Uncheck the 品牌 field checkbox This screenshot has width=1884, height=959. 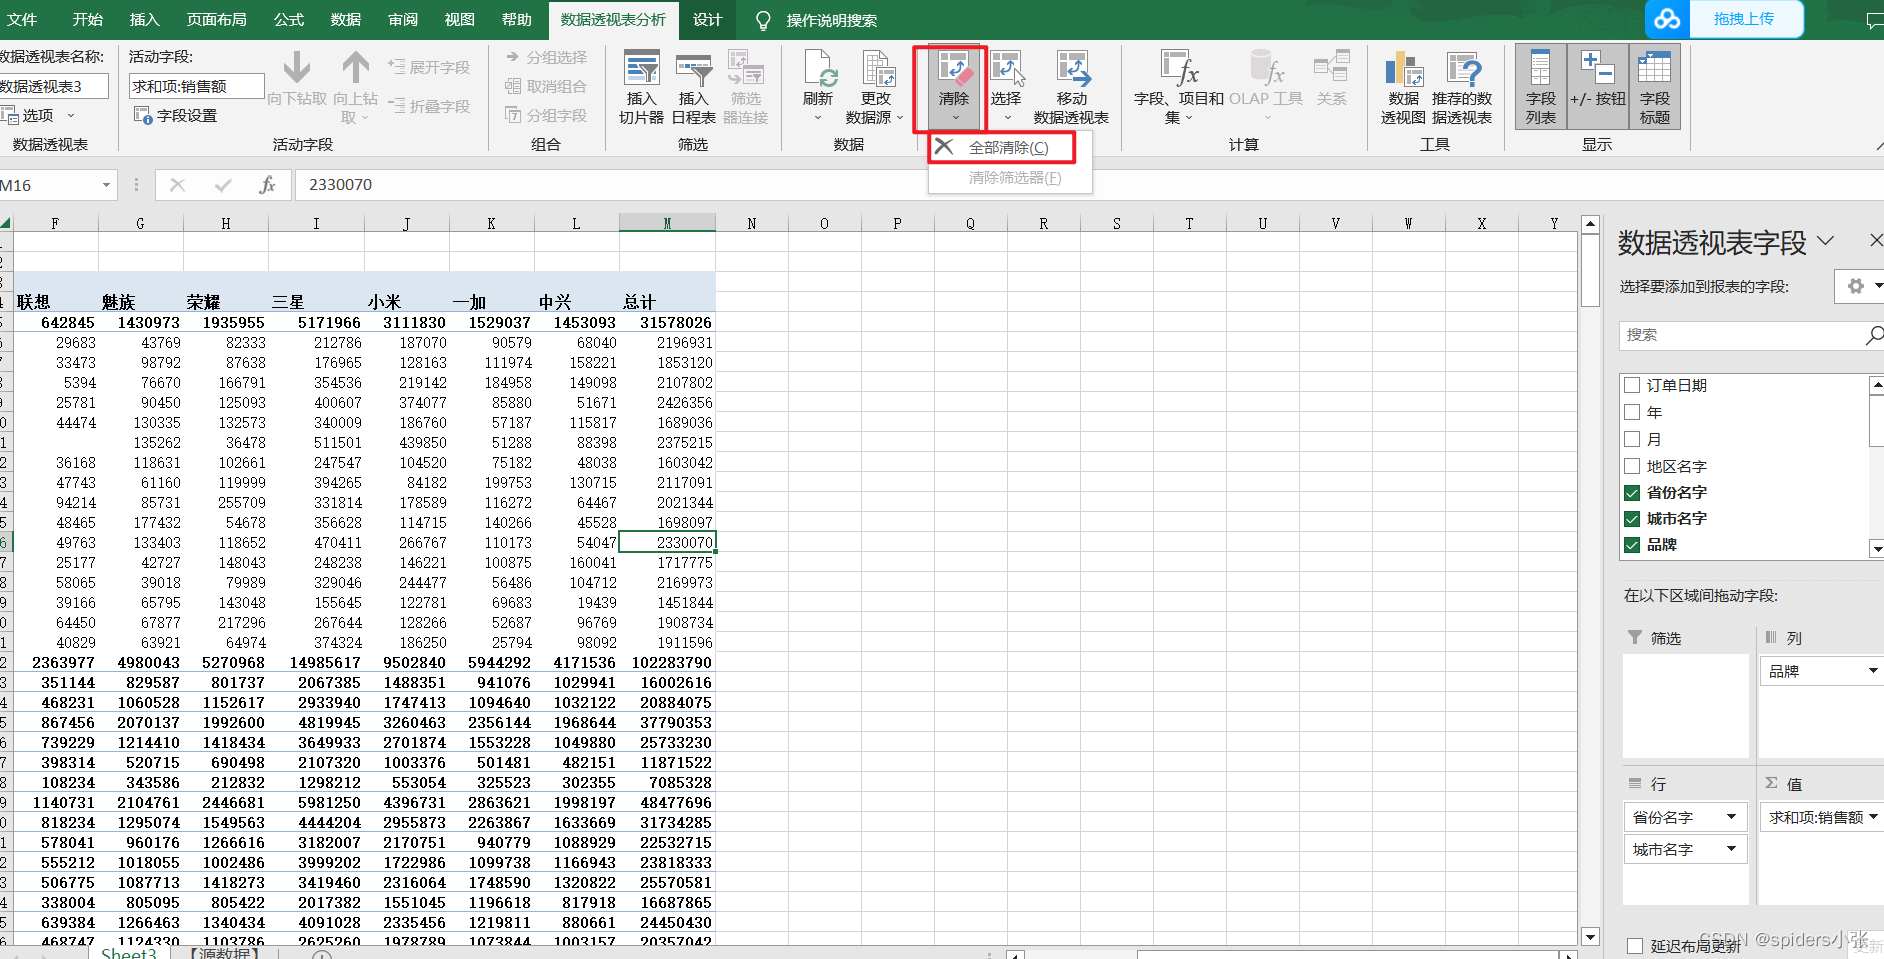coord(1632,544)
